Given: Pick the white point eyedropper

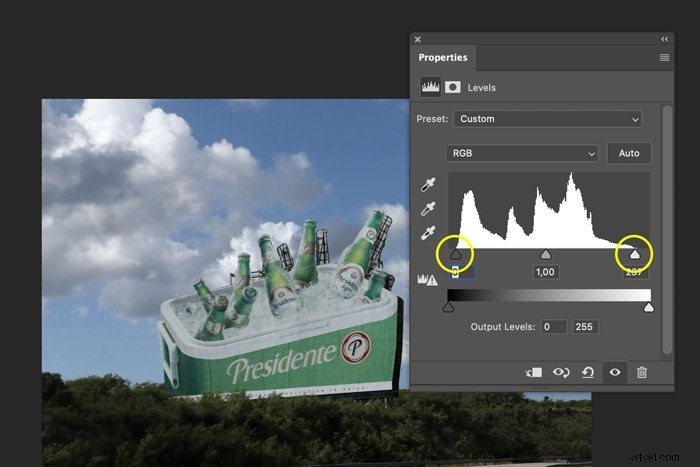Looking at the screenshot, I should (428, 233).
